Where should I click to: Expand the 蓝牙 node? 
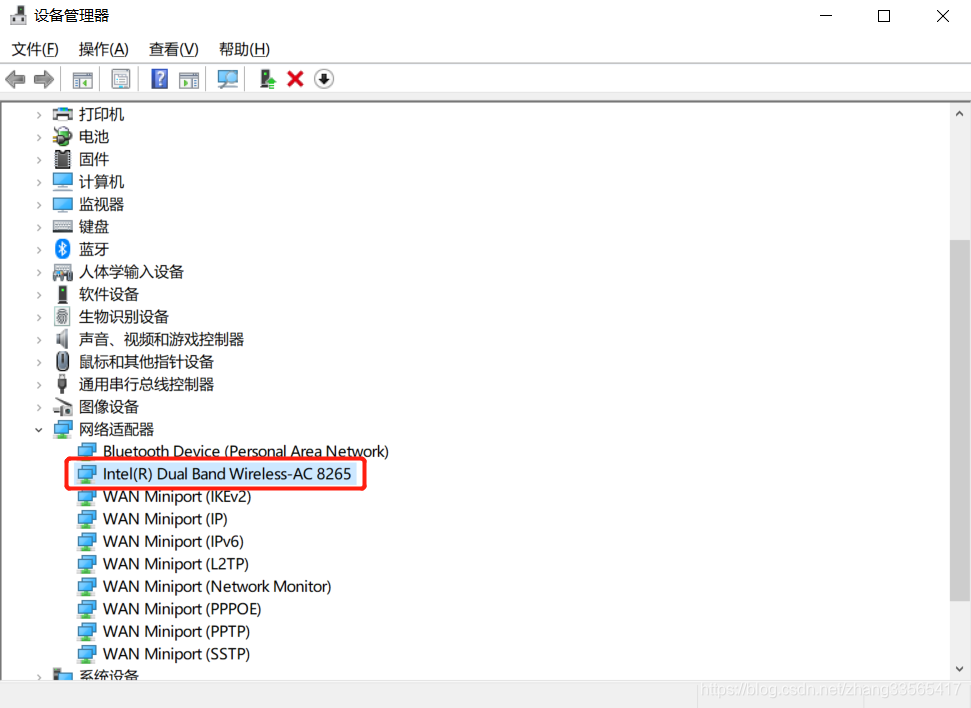point(39,250)
